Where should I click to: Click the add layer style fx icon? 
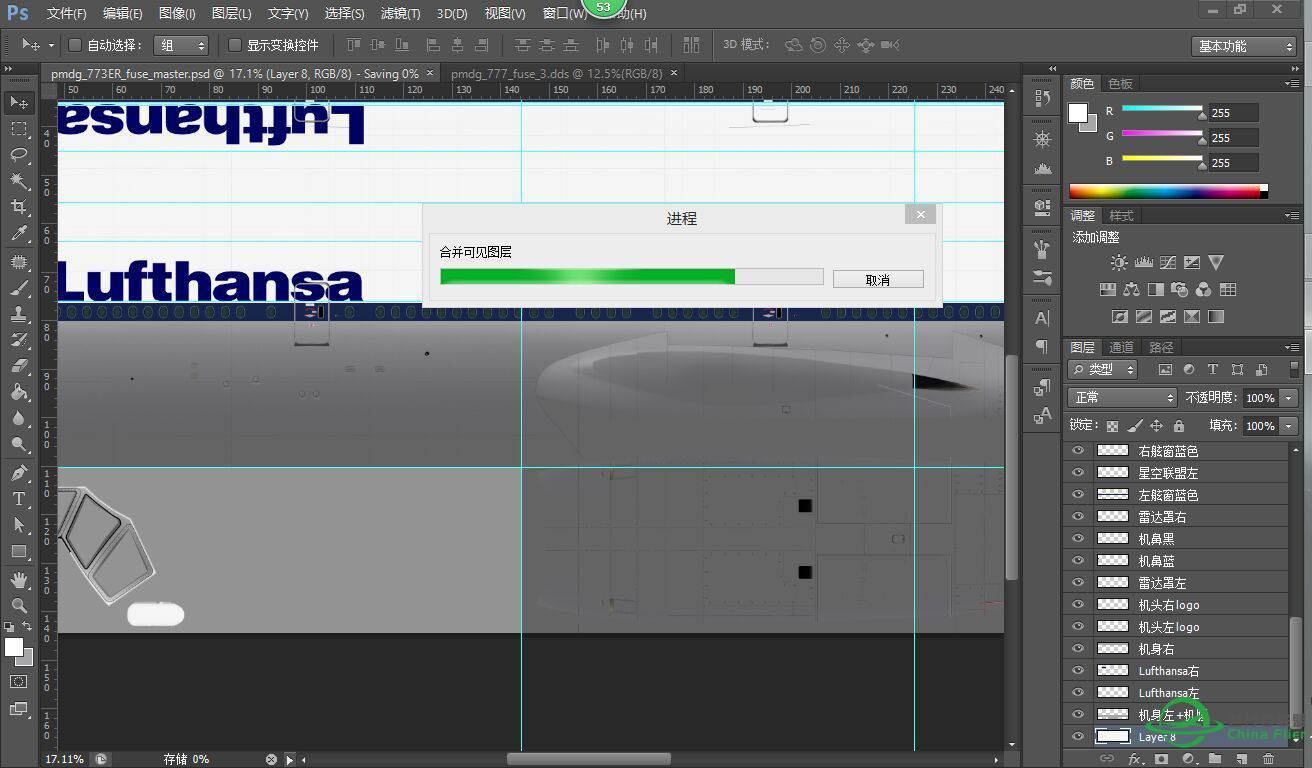(1135, 759)
